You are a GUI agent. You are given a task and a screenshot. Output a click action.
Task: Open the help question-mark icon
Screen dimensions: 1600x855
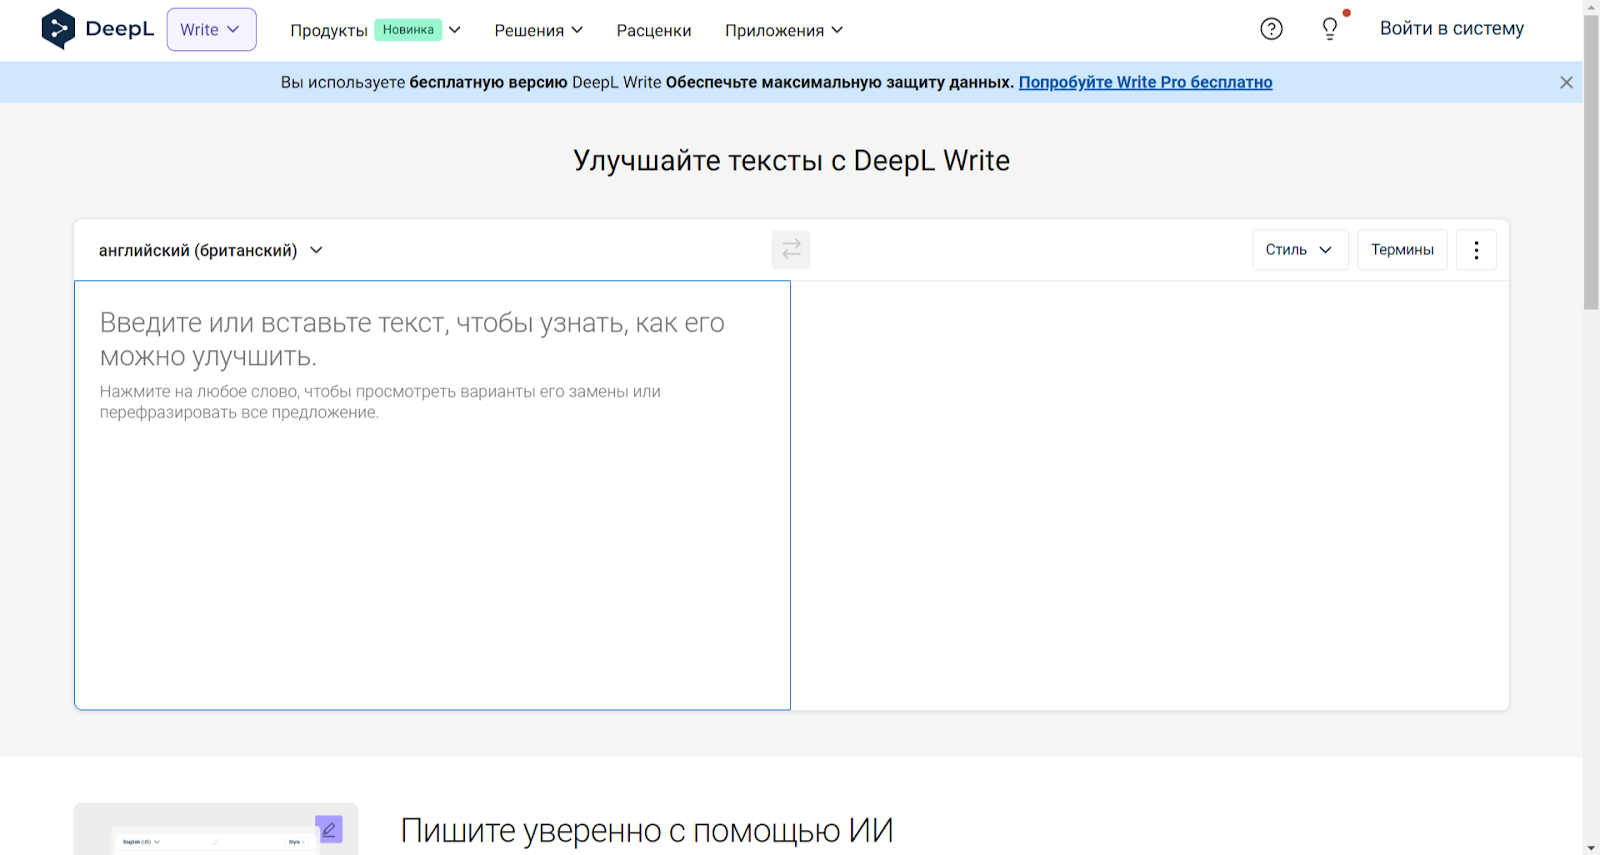(1271, 29)
